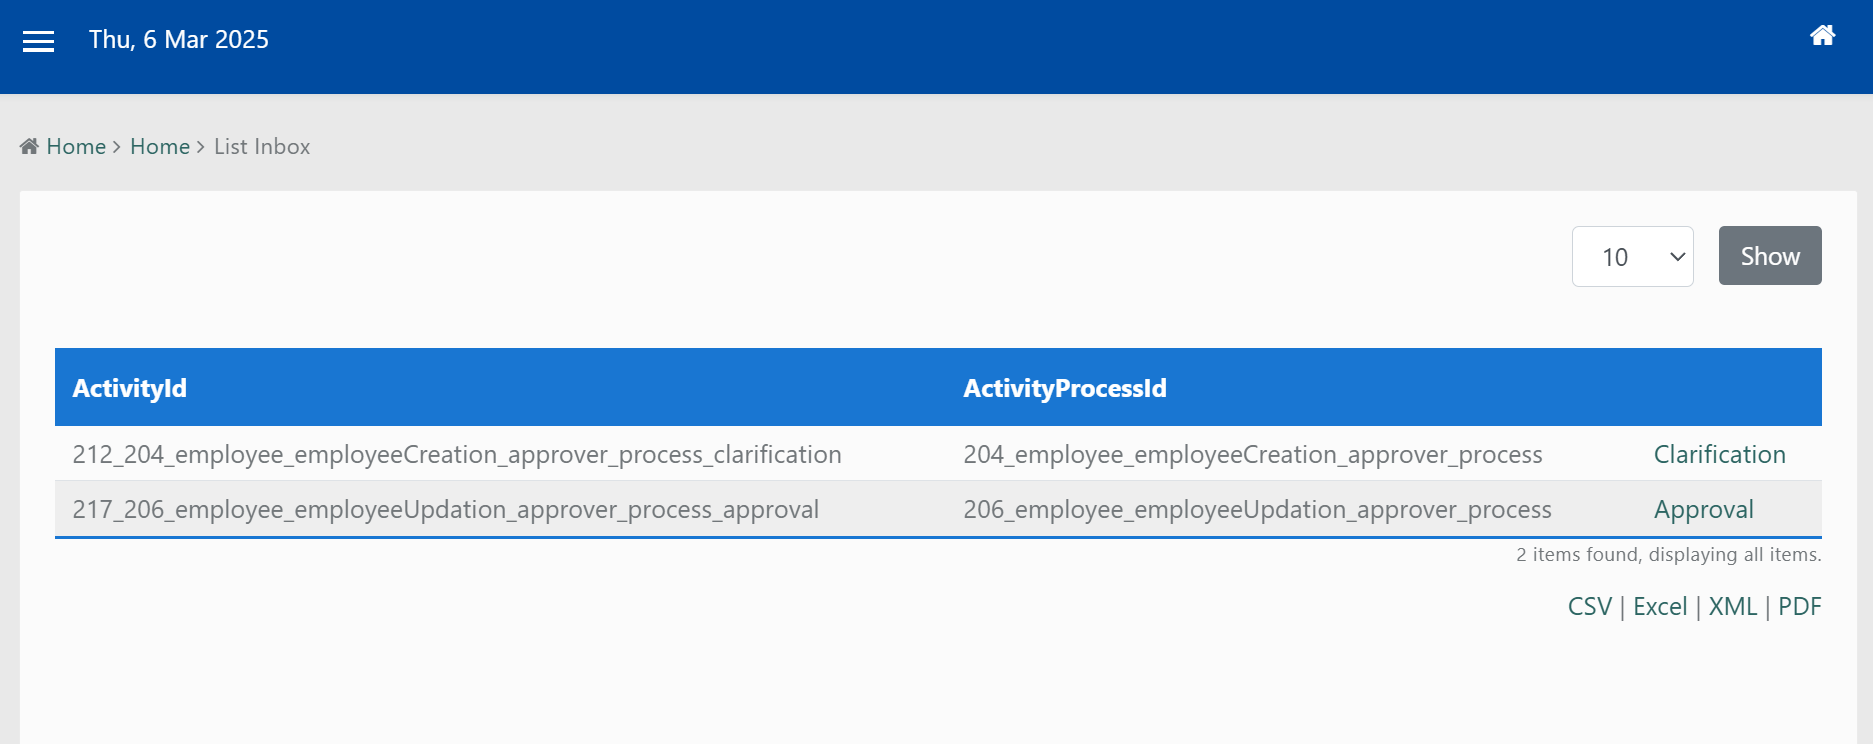The width and height of the screenshot is (1873, 744).
Task: Select the 212_204 employeeCreation clarification row
Action: click(x=938, y=454)
